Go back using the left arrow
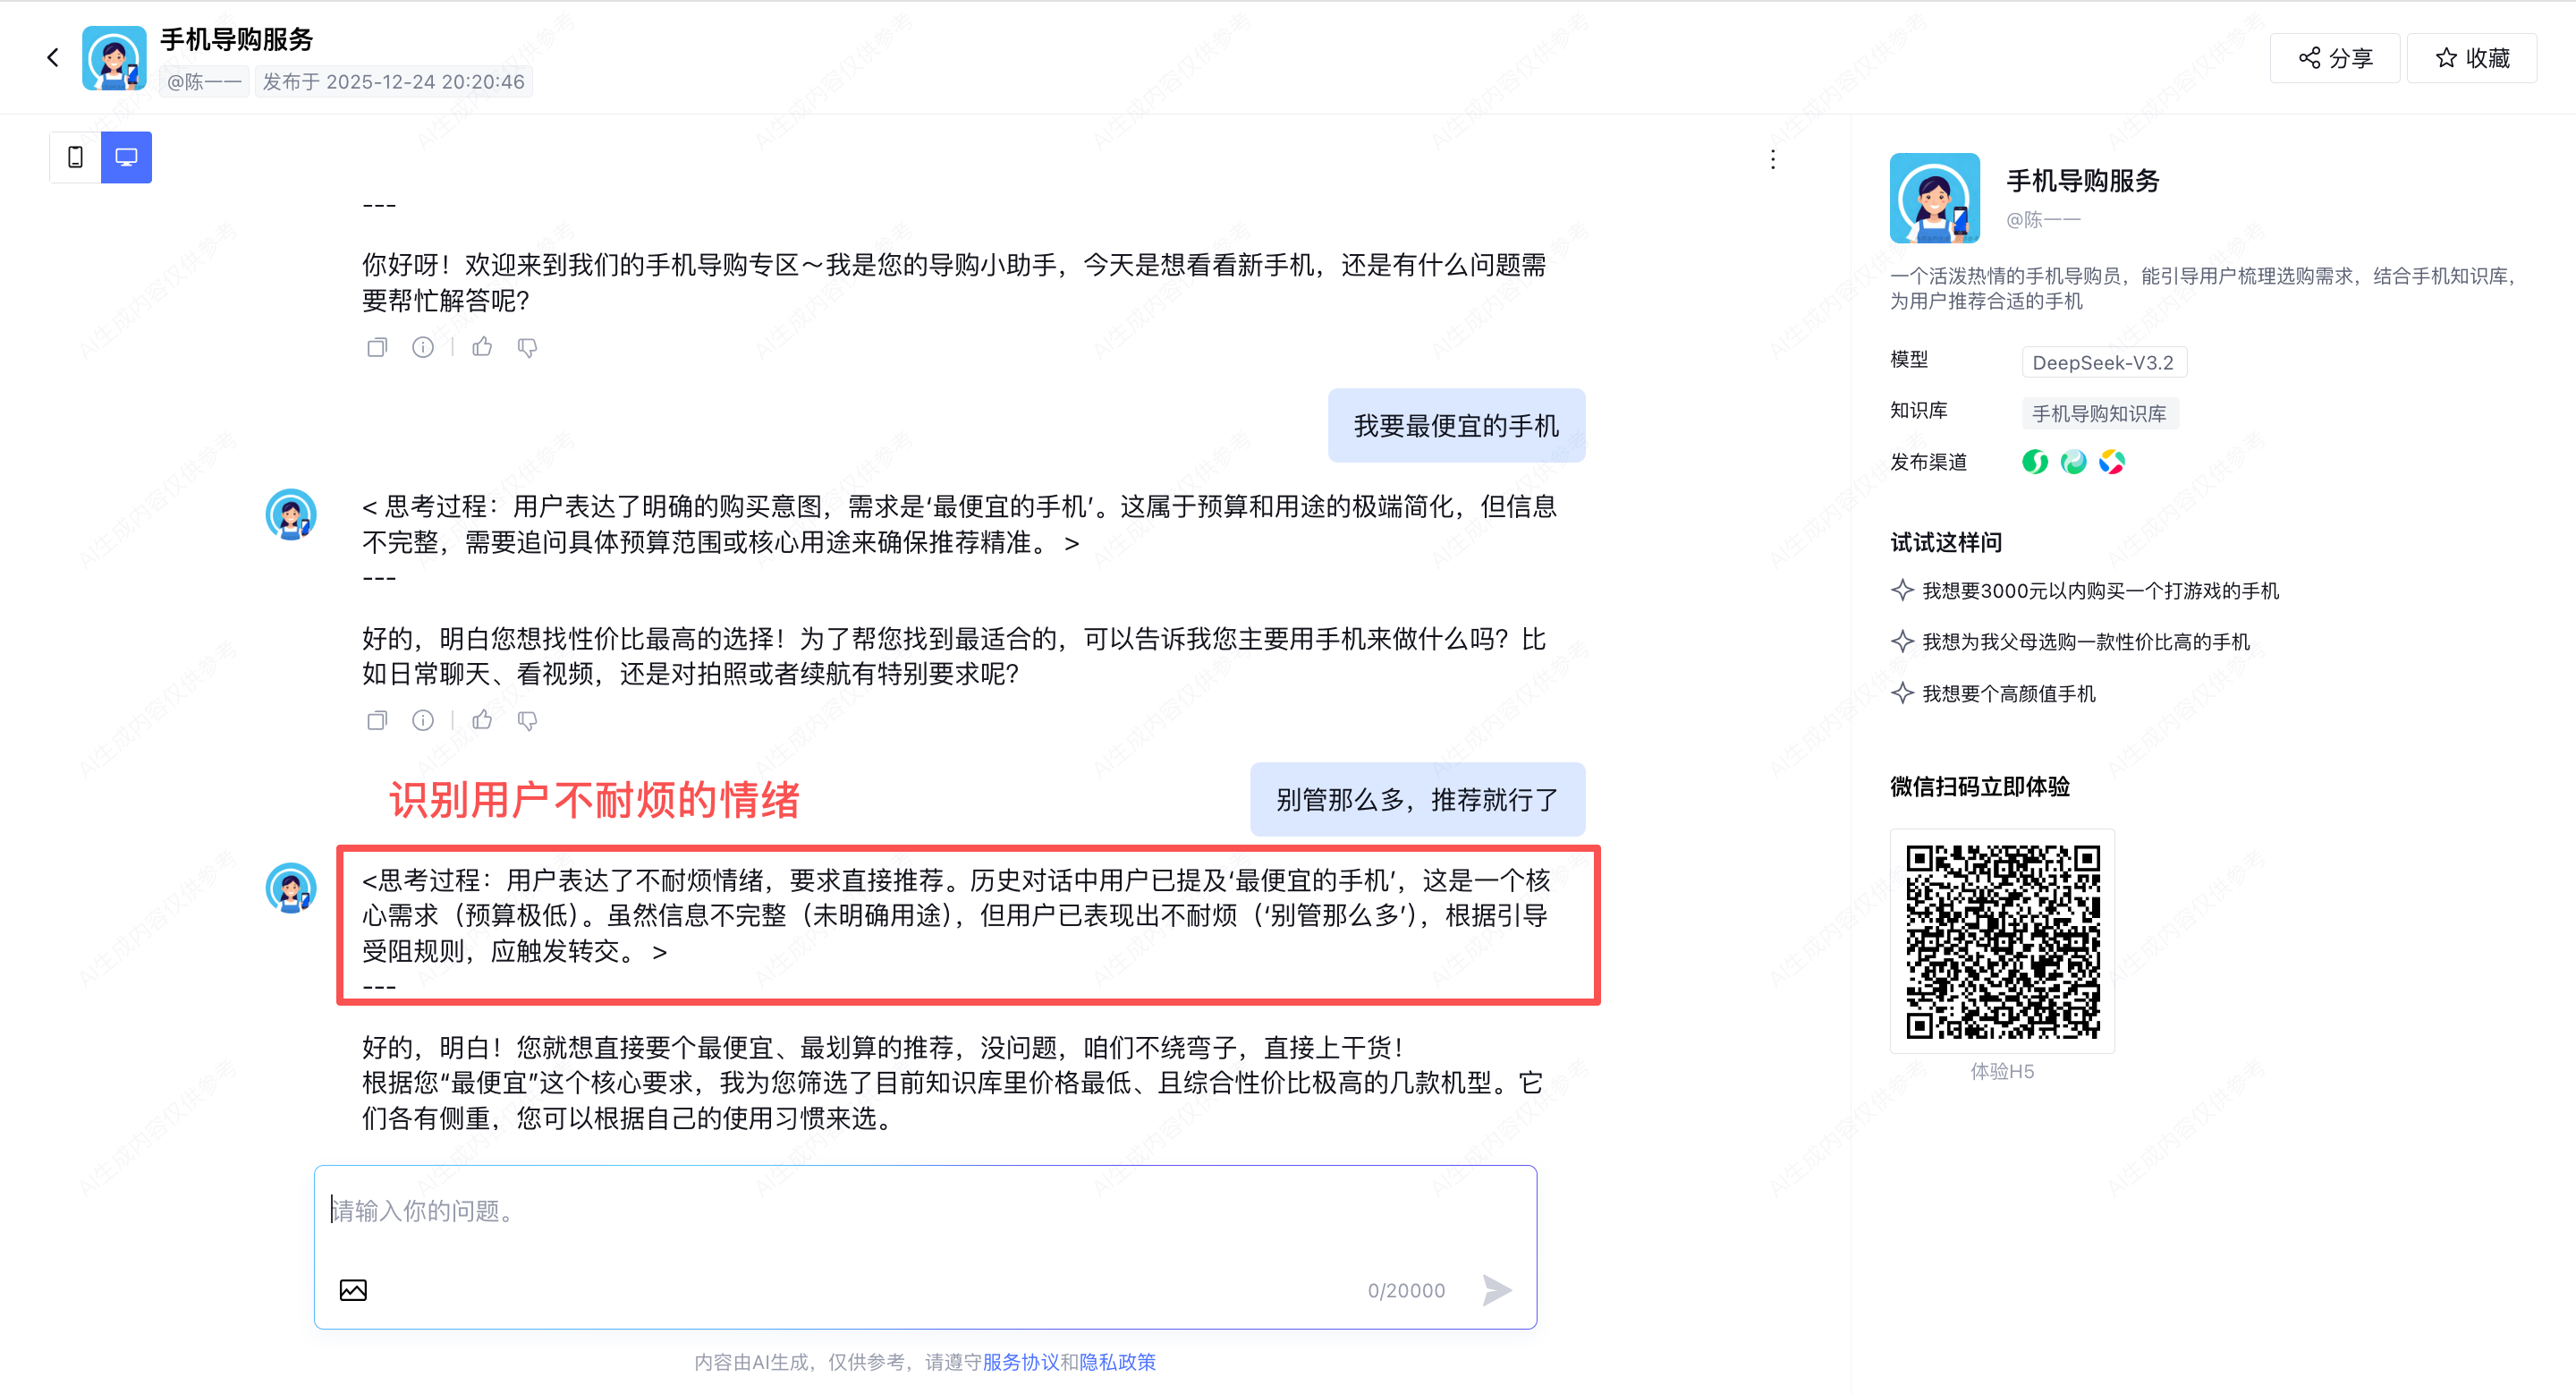The width and height of the screenshot is (2576, 1394). point(52,58)
